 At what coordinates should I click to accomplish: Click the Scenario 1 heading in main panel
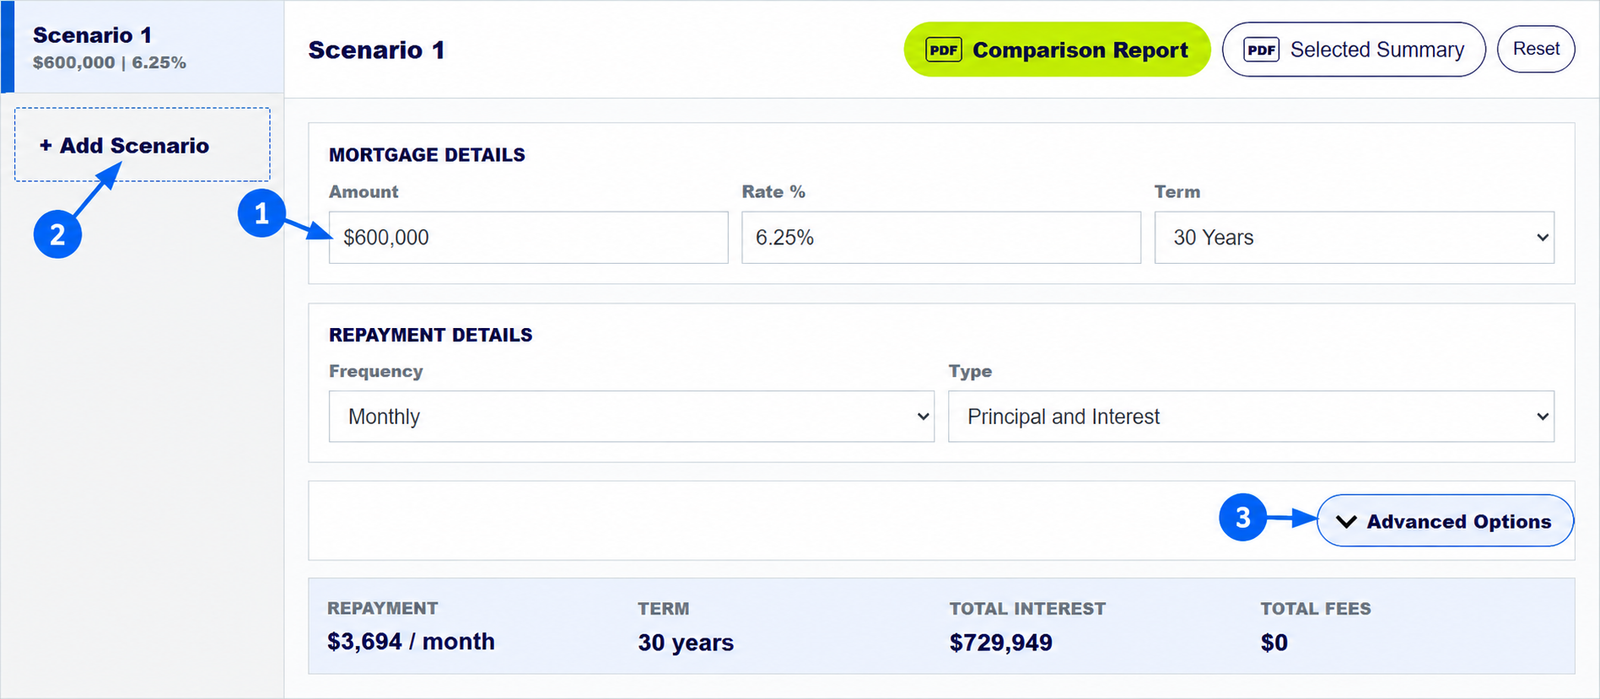pyautogui.click(x=376, y=50)
